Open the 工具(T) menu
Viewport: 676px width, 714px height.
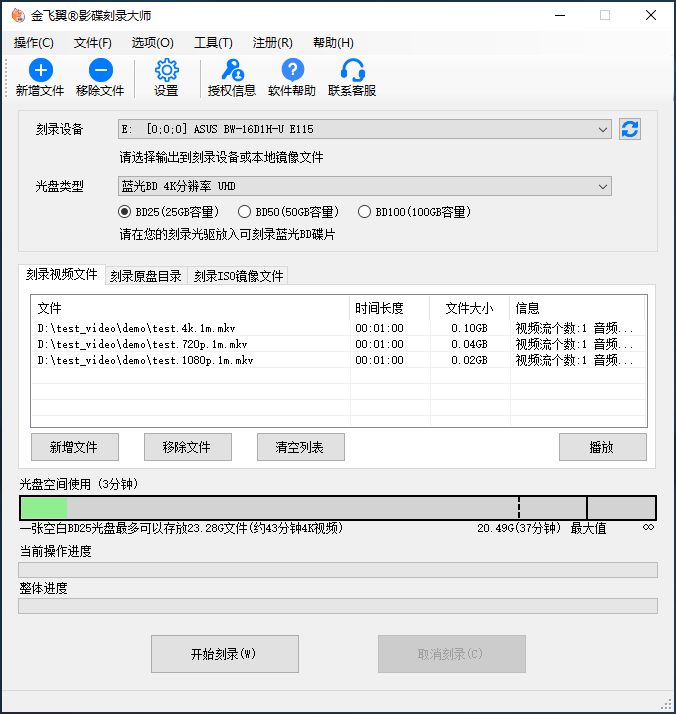click(213, 43)
